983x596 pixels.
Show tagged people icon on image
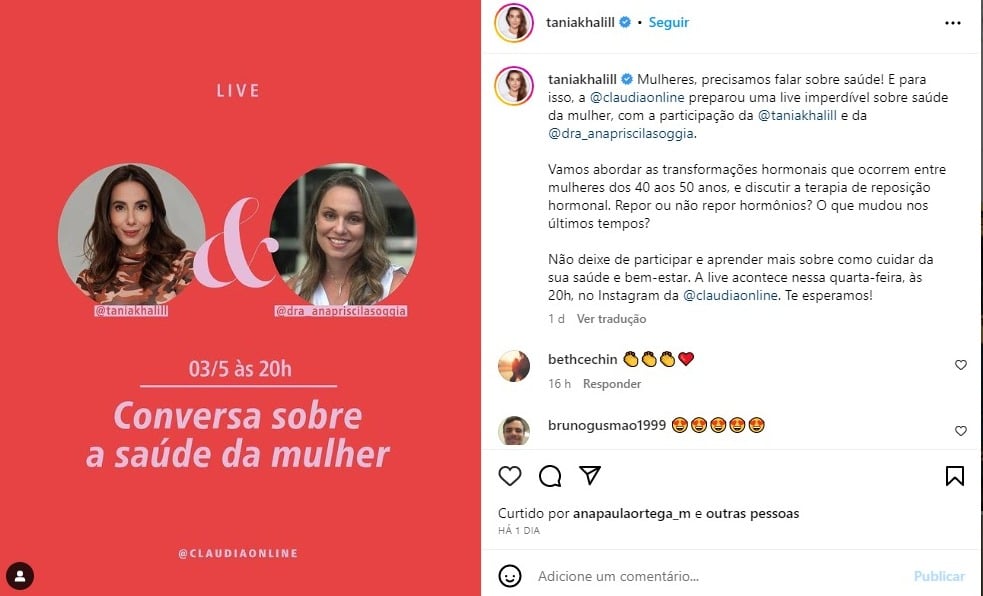coord(20,575)
